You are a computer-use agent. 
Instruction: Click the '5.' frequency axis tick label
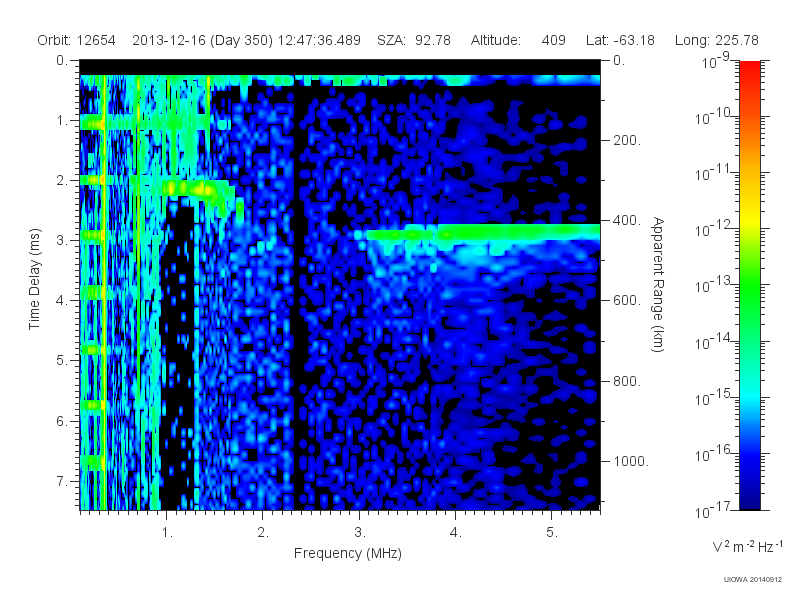point(552,533)
